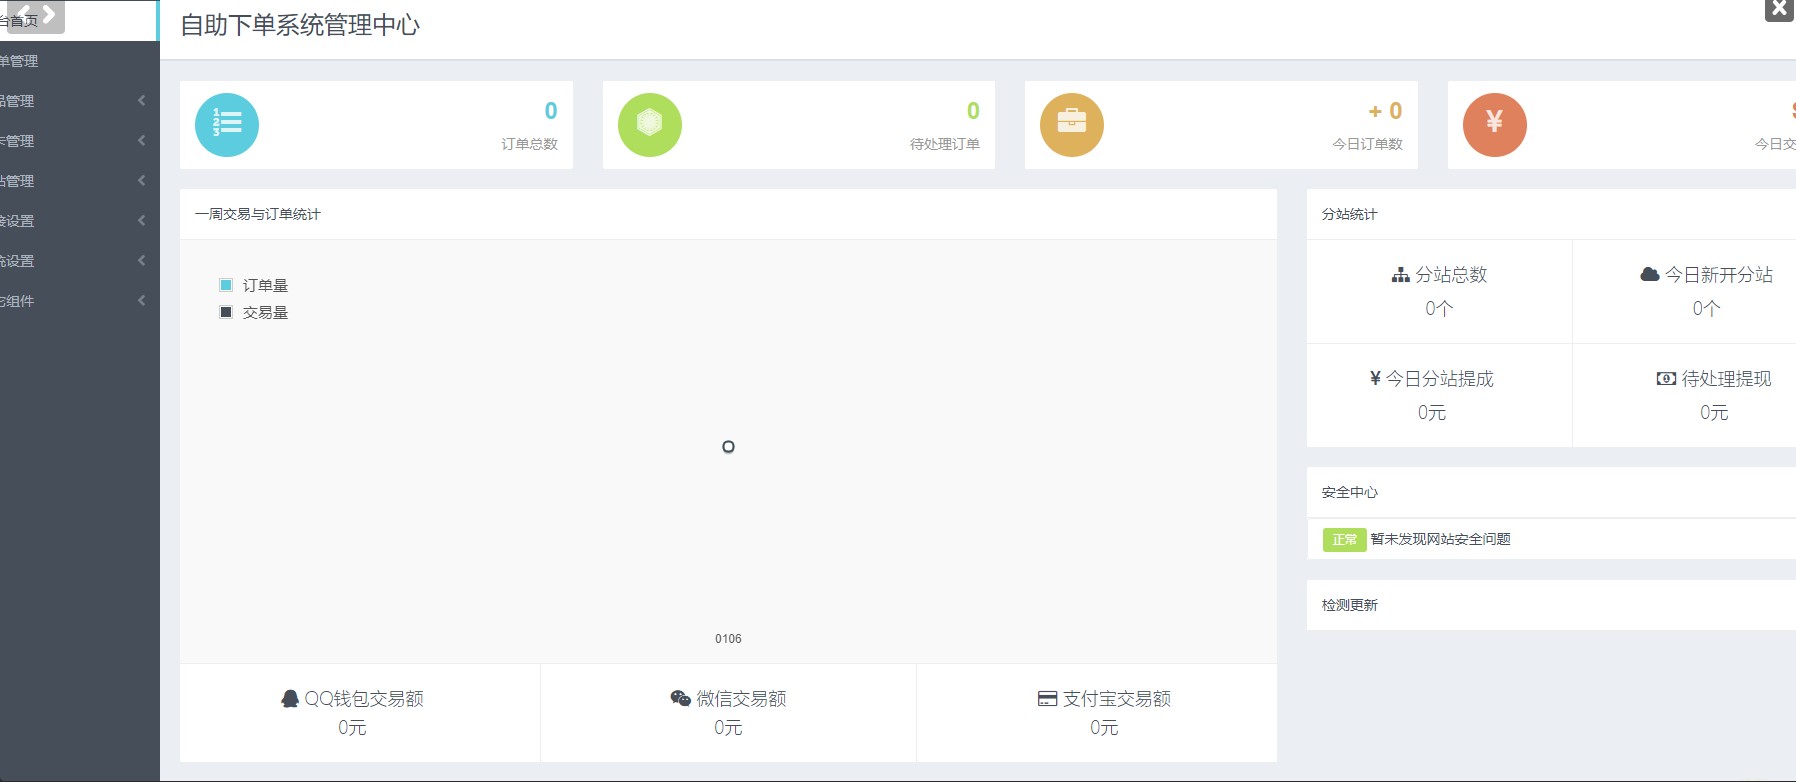Viewport: 1796px width, 782px height.
Task: Click the briefcase icon for 今日订单数
Action: [1072, 125]
